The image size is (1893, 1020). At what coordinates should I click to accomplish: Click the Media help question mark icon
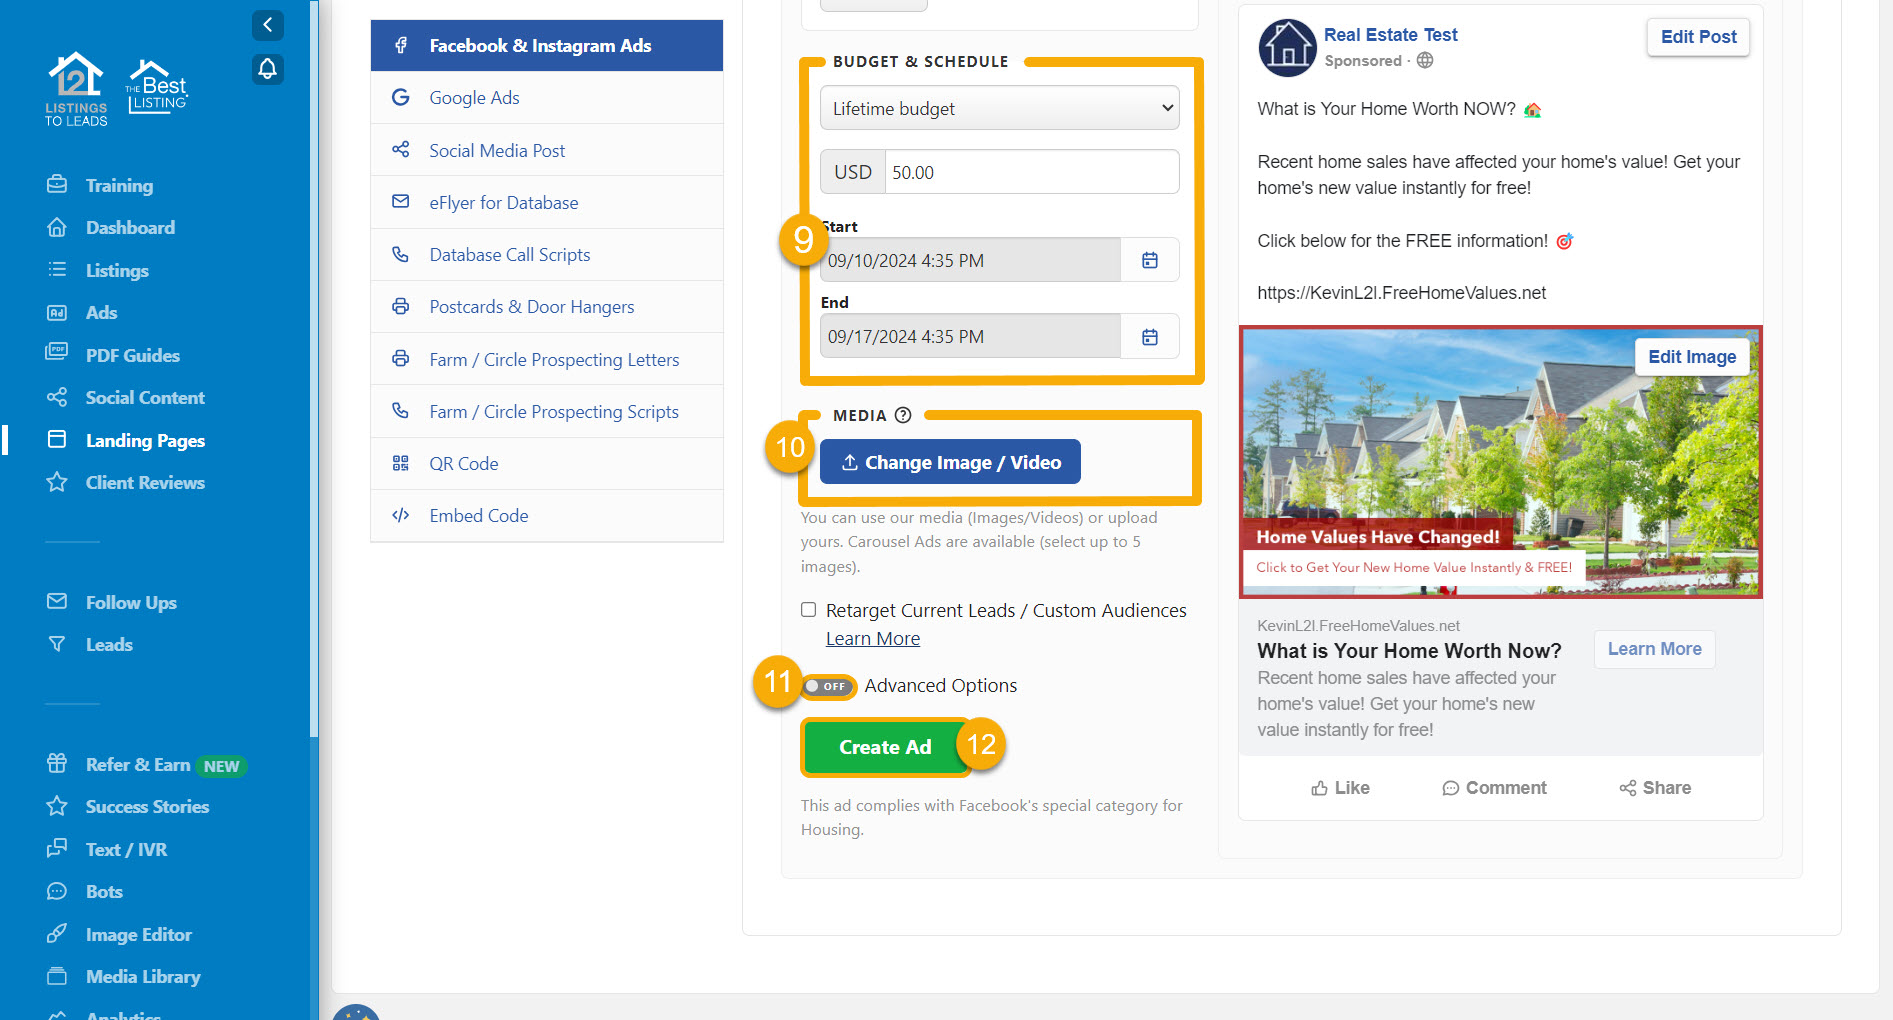click(904, 415)
